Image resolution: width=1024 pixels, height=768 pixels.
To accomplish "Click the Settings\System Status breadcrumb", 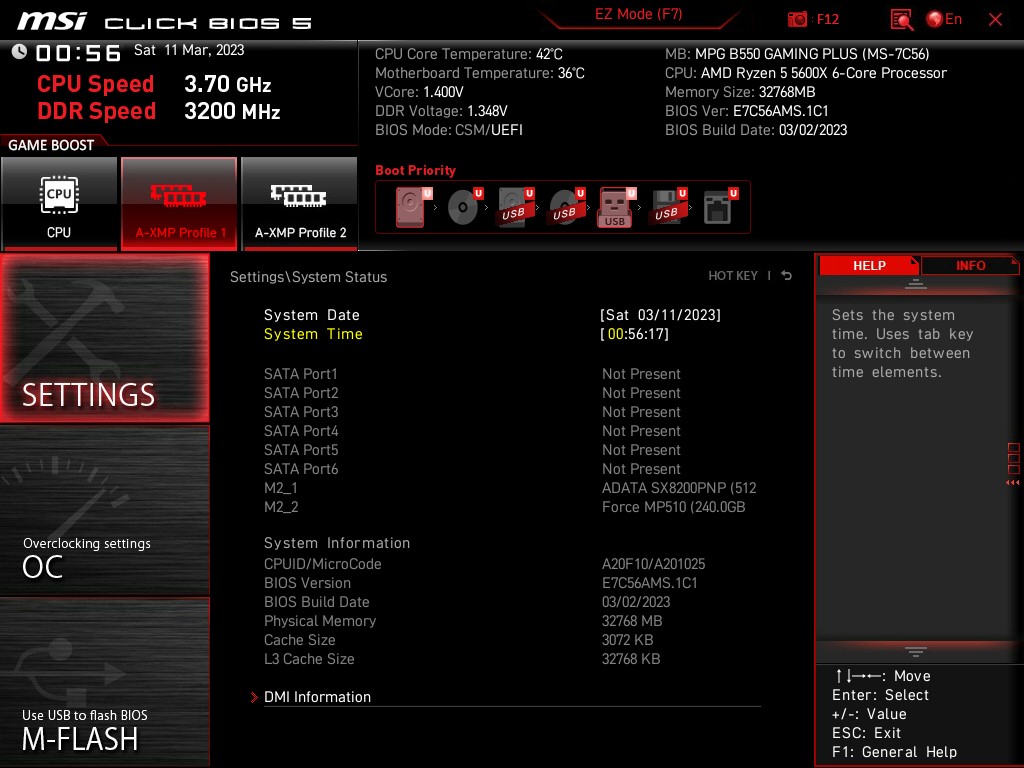I will [x=308, y=277].
